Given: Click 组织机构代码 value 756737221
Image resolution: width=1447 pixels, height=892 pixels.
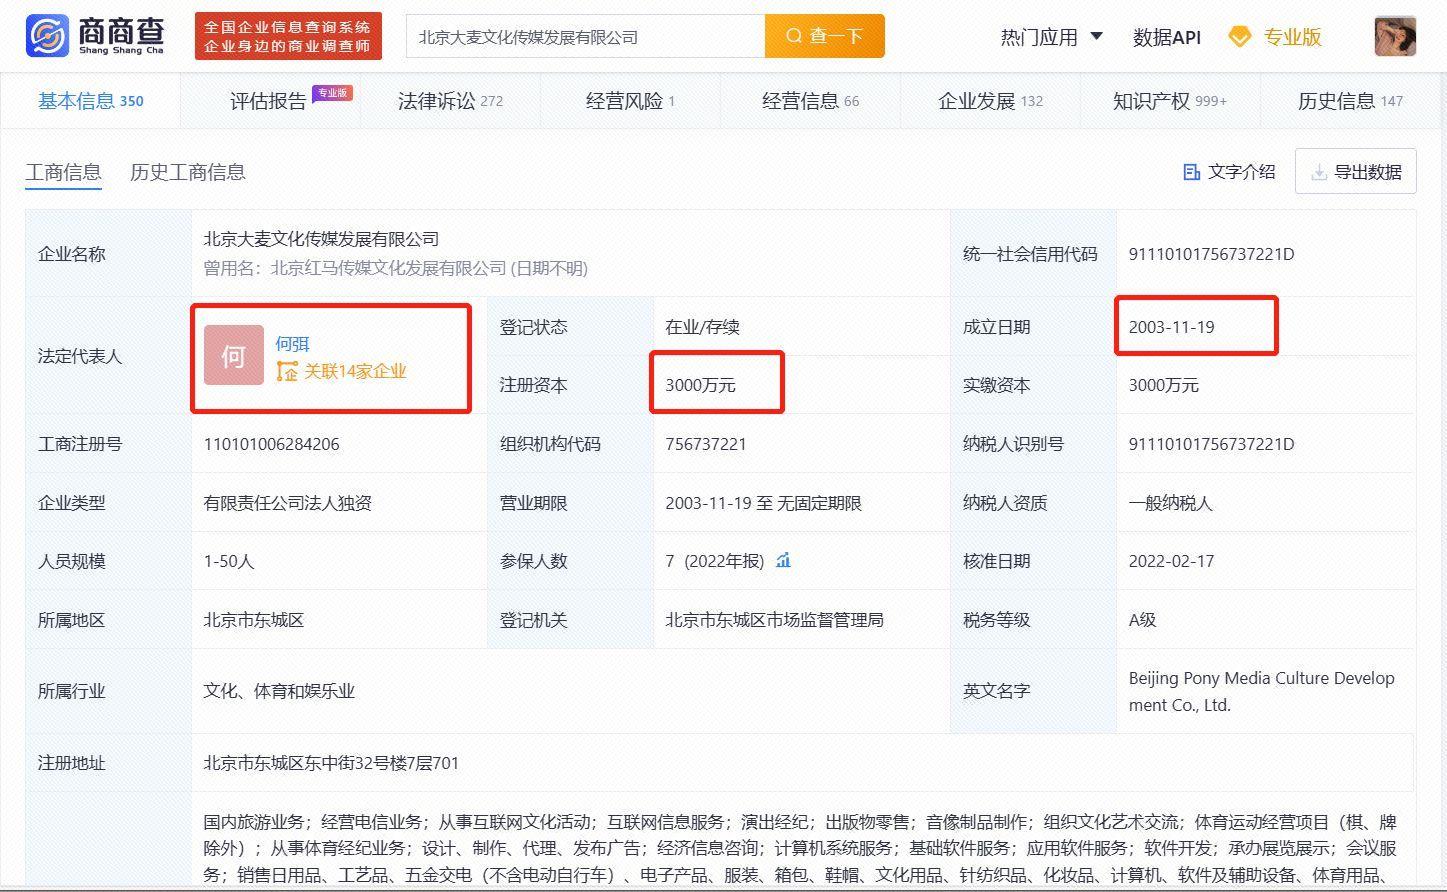Looking at the screenshot, I should coord(706,444).
